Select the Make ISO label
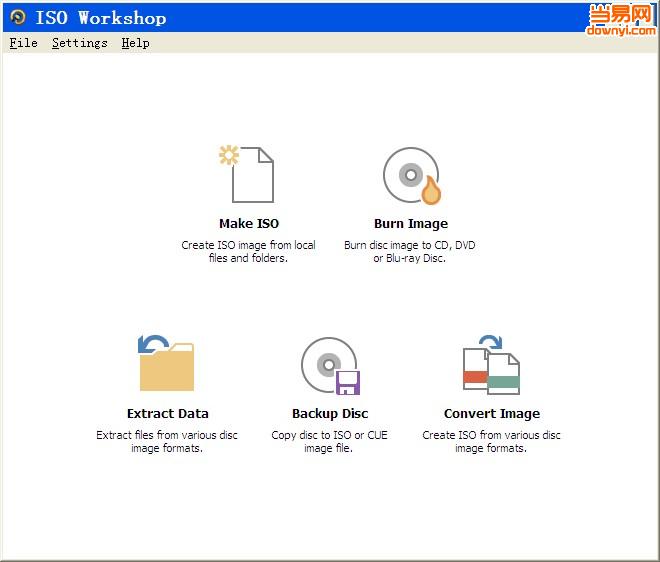The image size is (660, 562). point(249,224)
